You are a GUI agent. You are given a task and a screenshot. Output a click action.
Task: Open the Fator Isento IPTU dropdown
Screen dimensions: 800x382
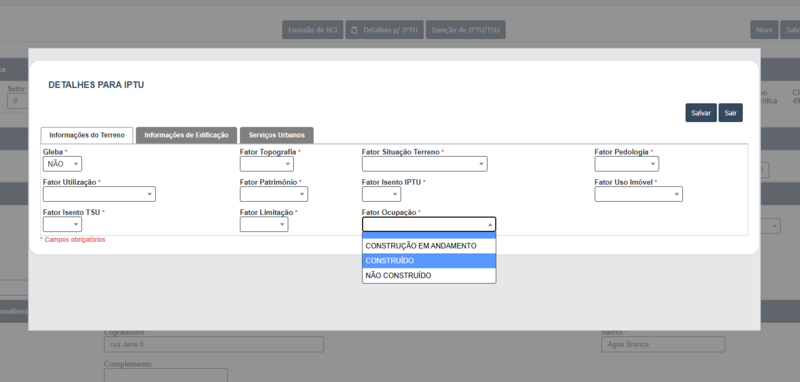(x=382, y=194)
